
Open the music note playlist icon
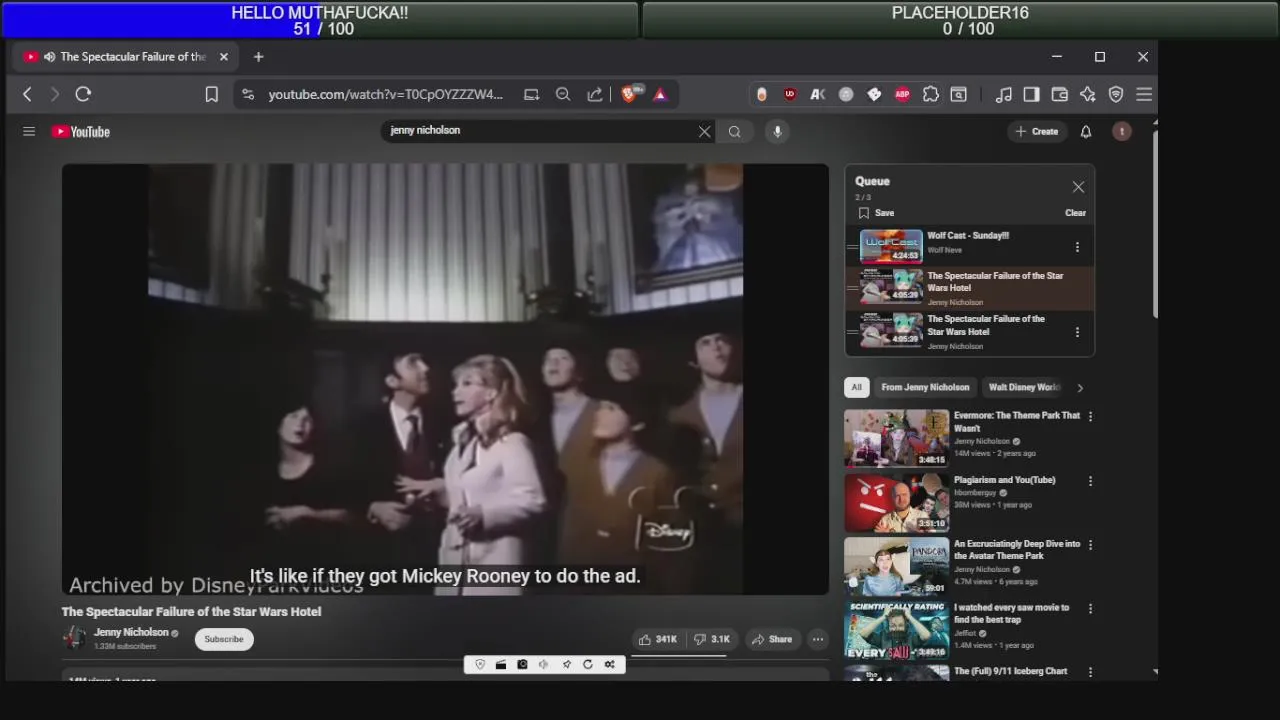tap(1003, 94)
